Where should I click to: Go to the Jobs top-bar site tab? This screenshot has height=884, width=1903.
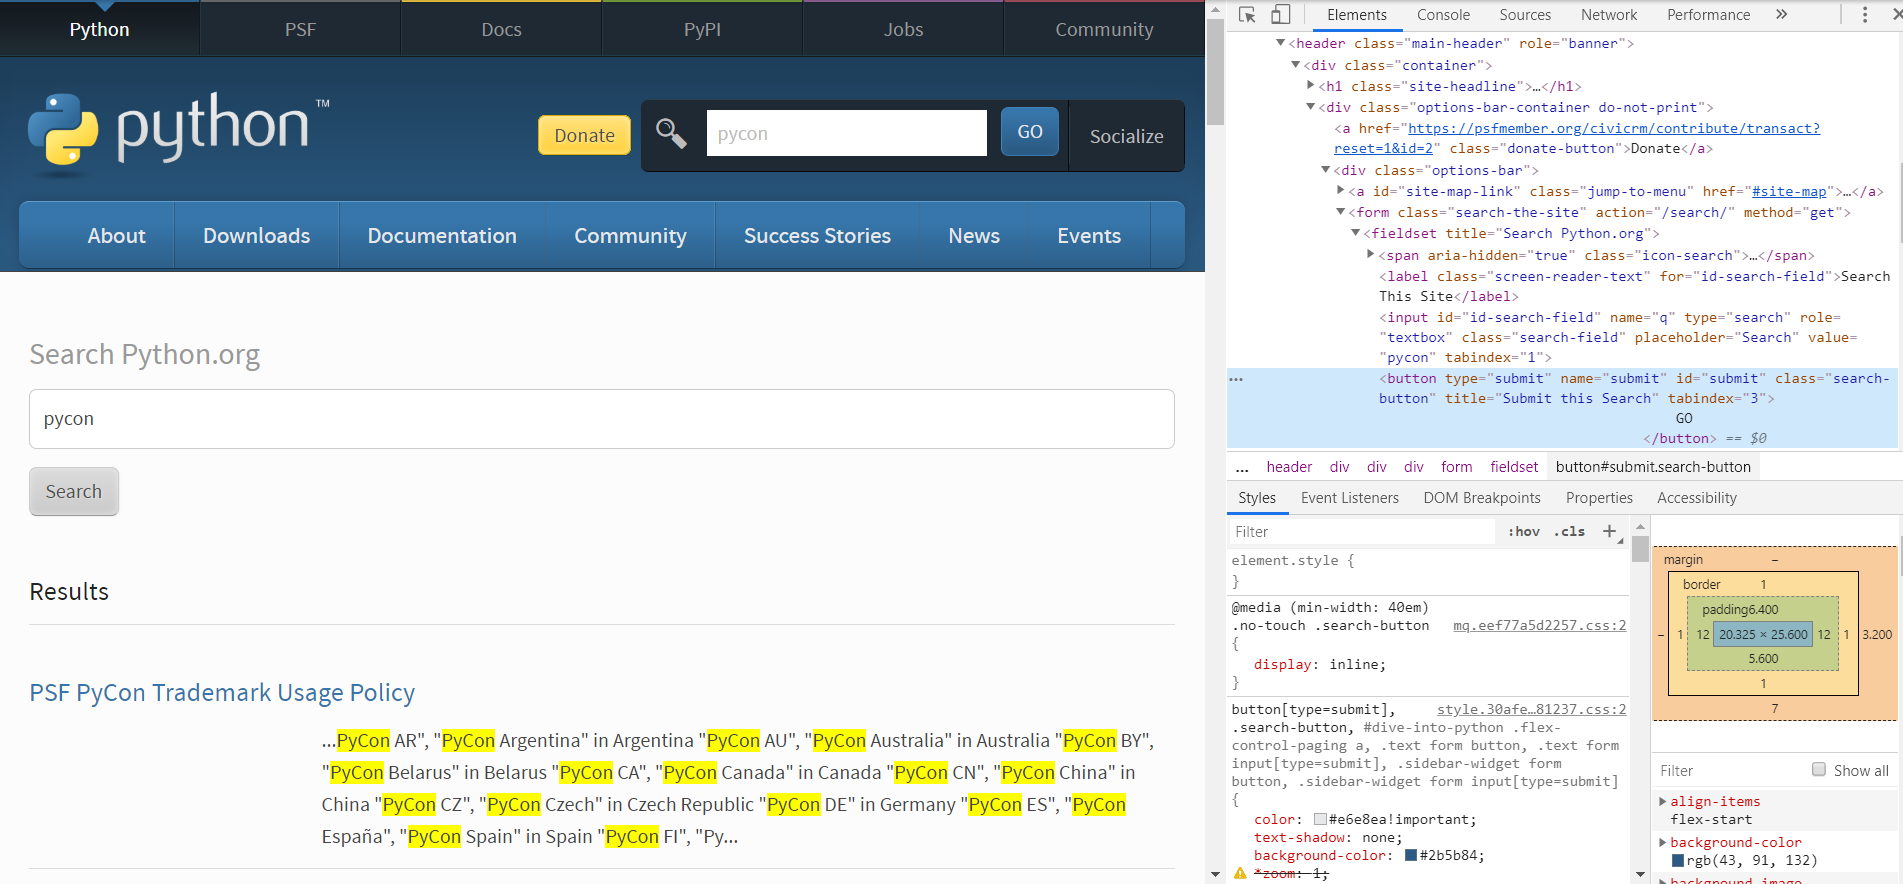[x=903, y=29]
